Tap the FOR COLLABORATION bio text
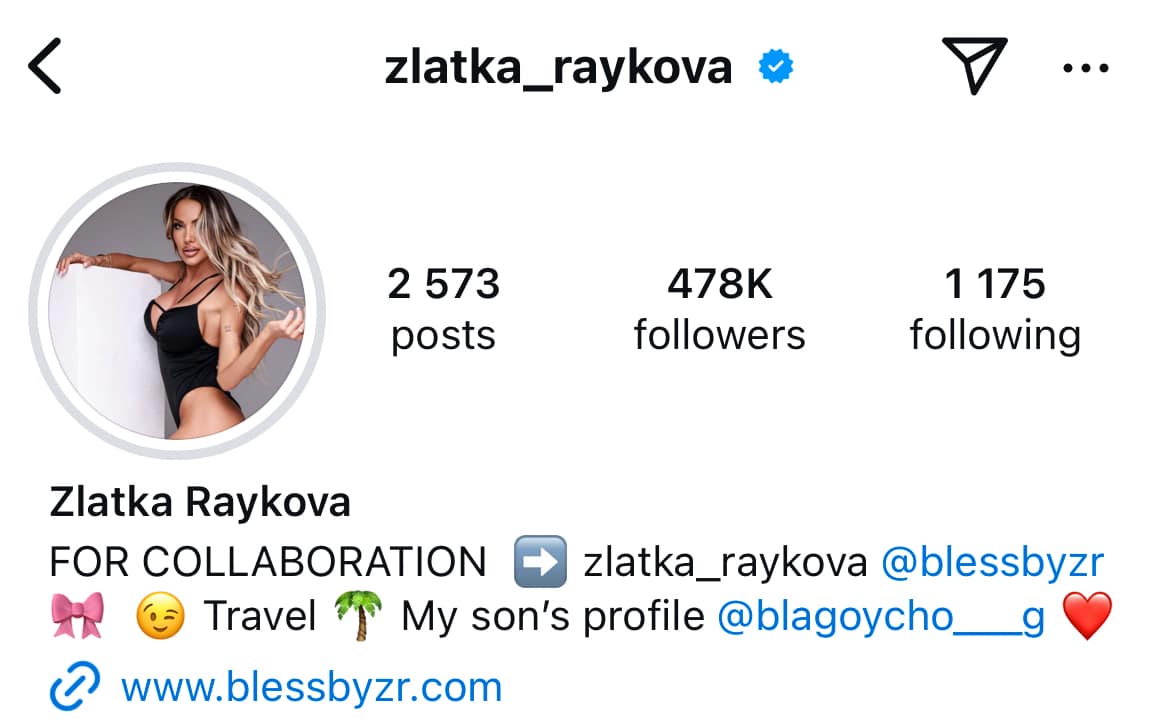This screenshot has height=725, width=1170. point(268,562)
